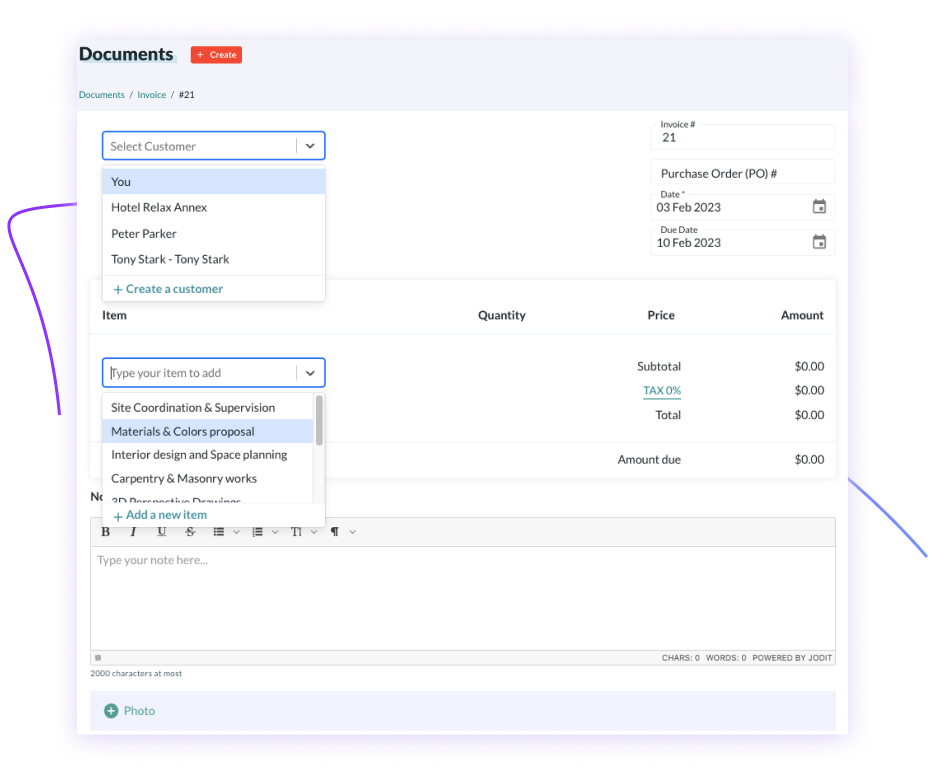Click the red Create button

[215, 54]
